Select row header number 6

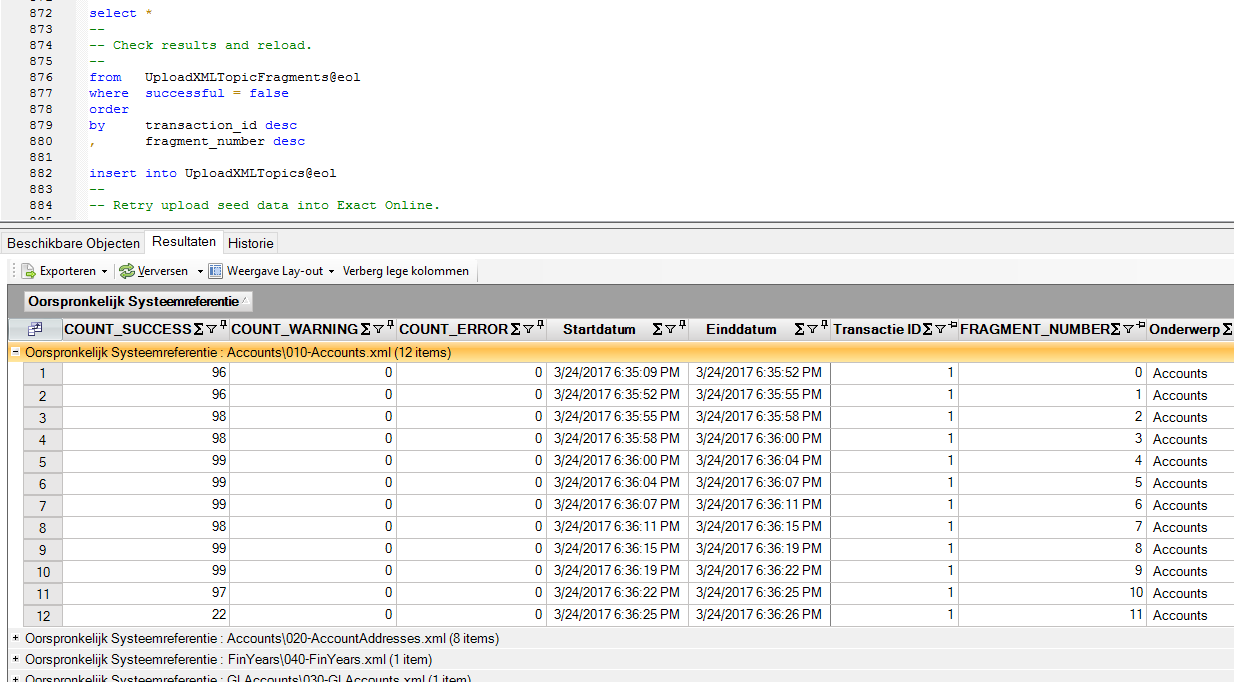point(42,483)
